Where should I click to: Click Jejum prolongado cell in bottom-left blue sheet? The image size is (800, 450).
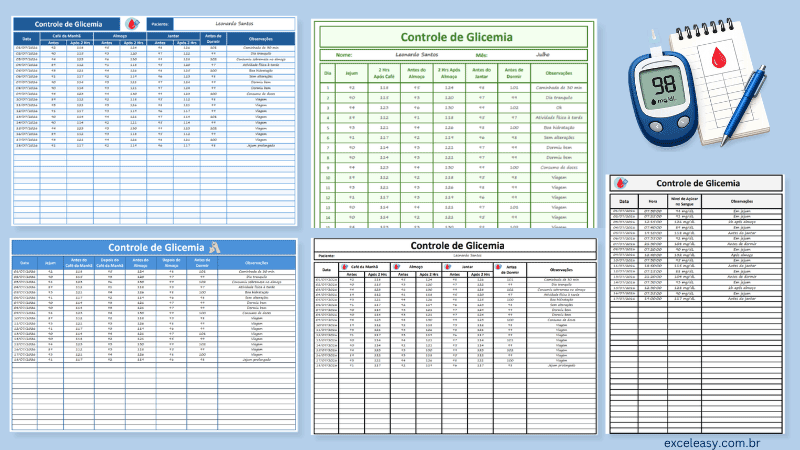click(256, 360)
